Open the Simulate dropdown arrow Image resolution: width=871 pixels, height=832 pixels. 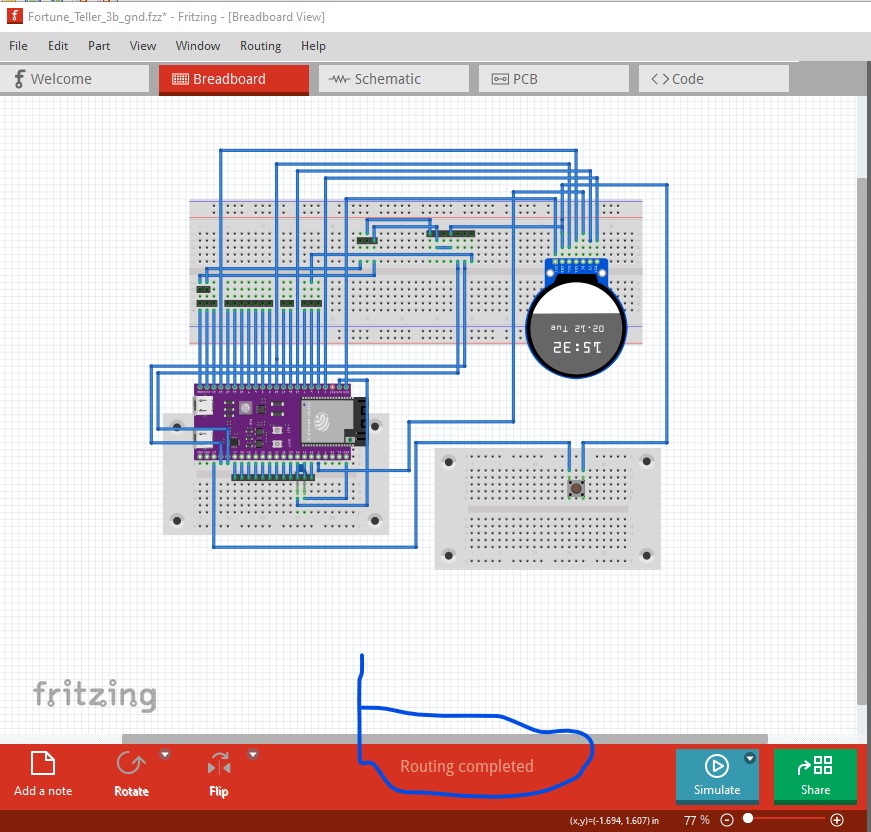pos(750,760)
